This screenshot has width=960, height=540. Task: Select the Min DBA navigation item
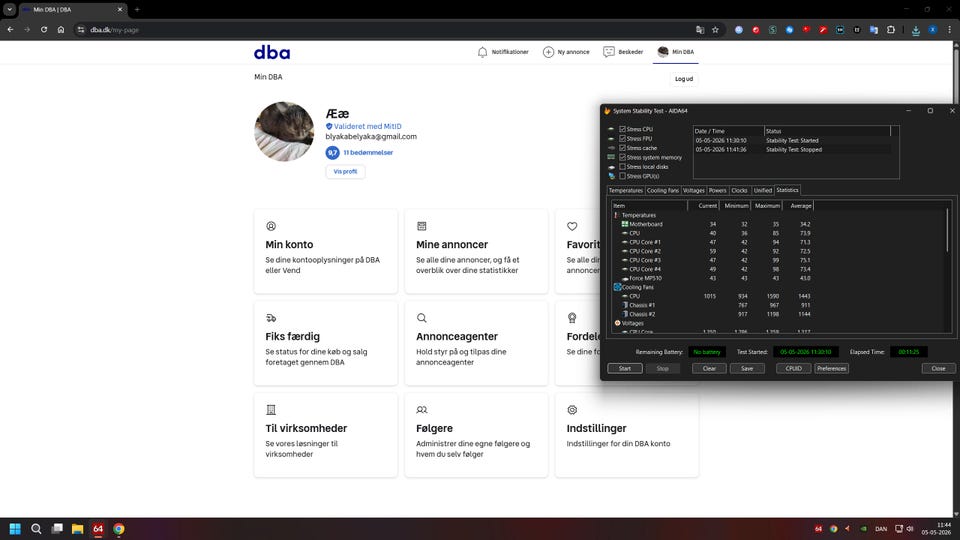pyautogui.click(x=675, y=52)
